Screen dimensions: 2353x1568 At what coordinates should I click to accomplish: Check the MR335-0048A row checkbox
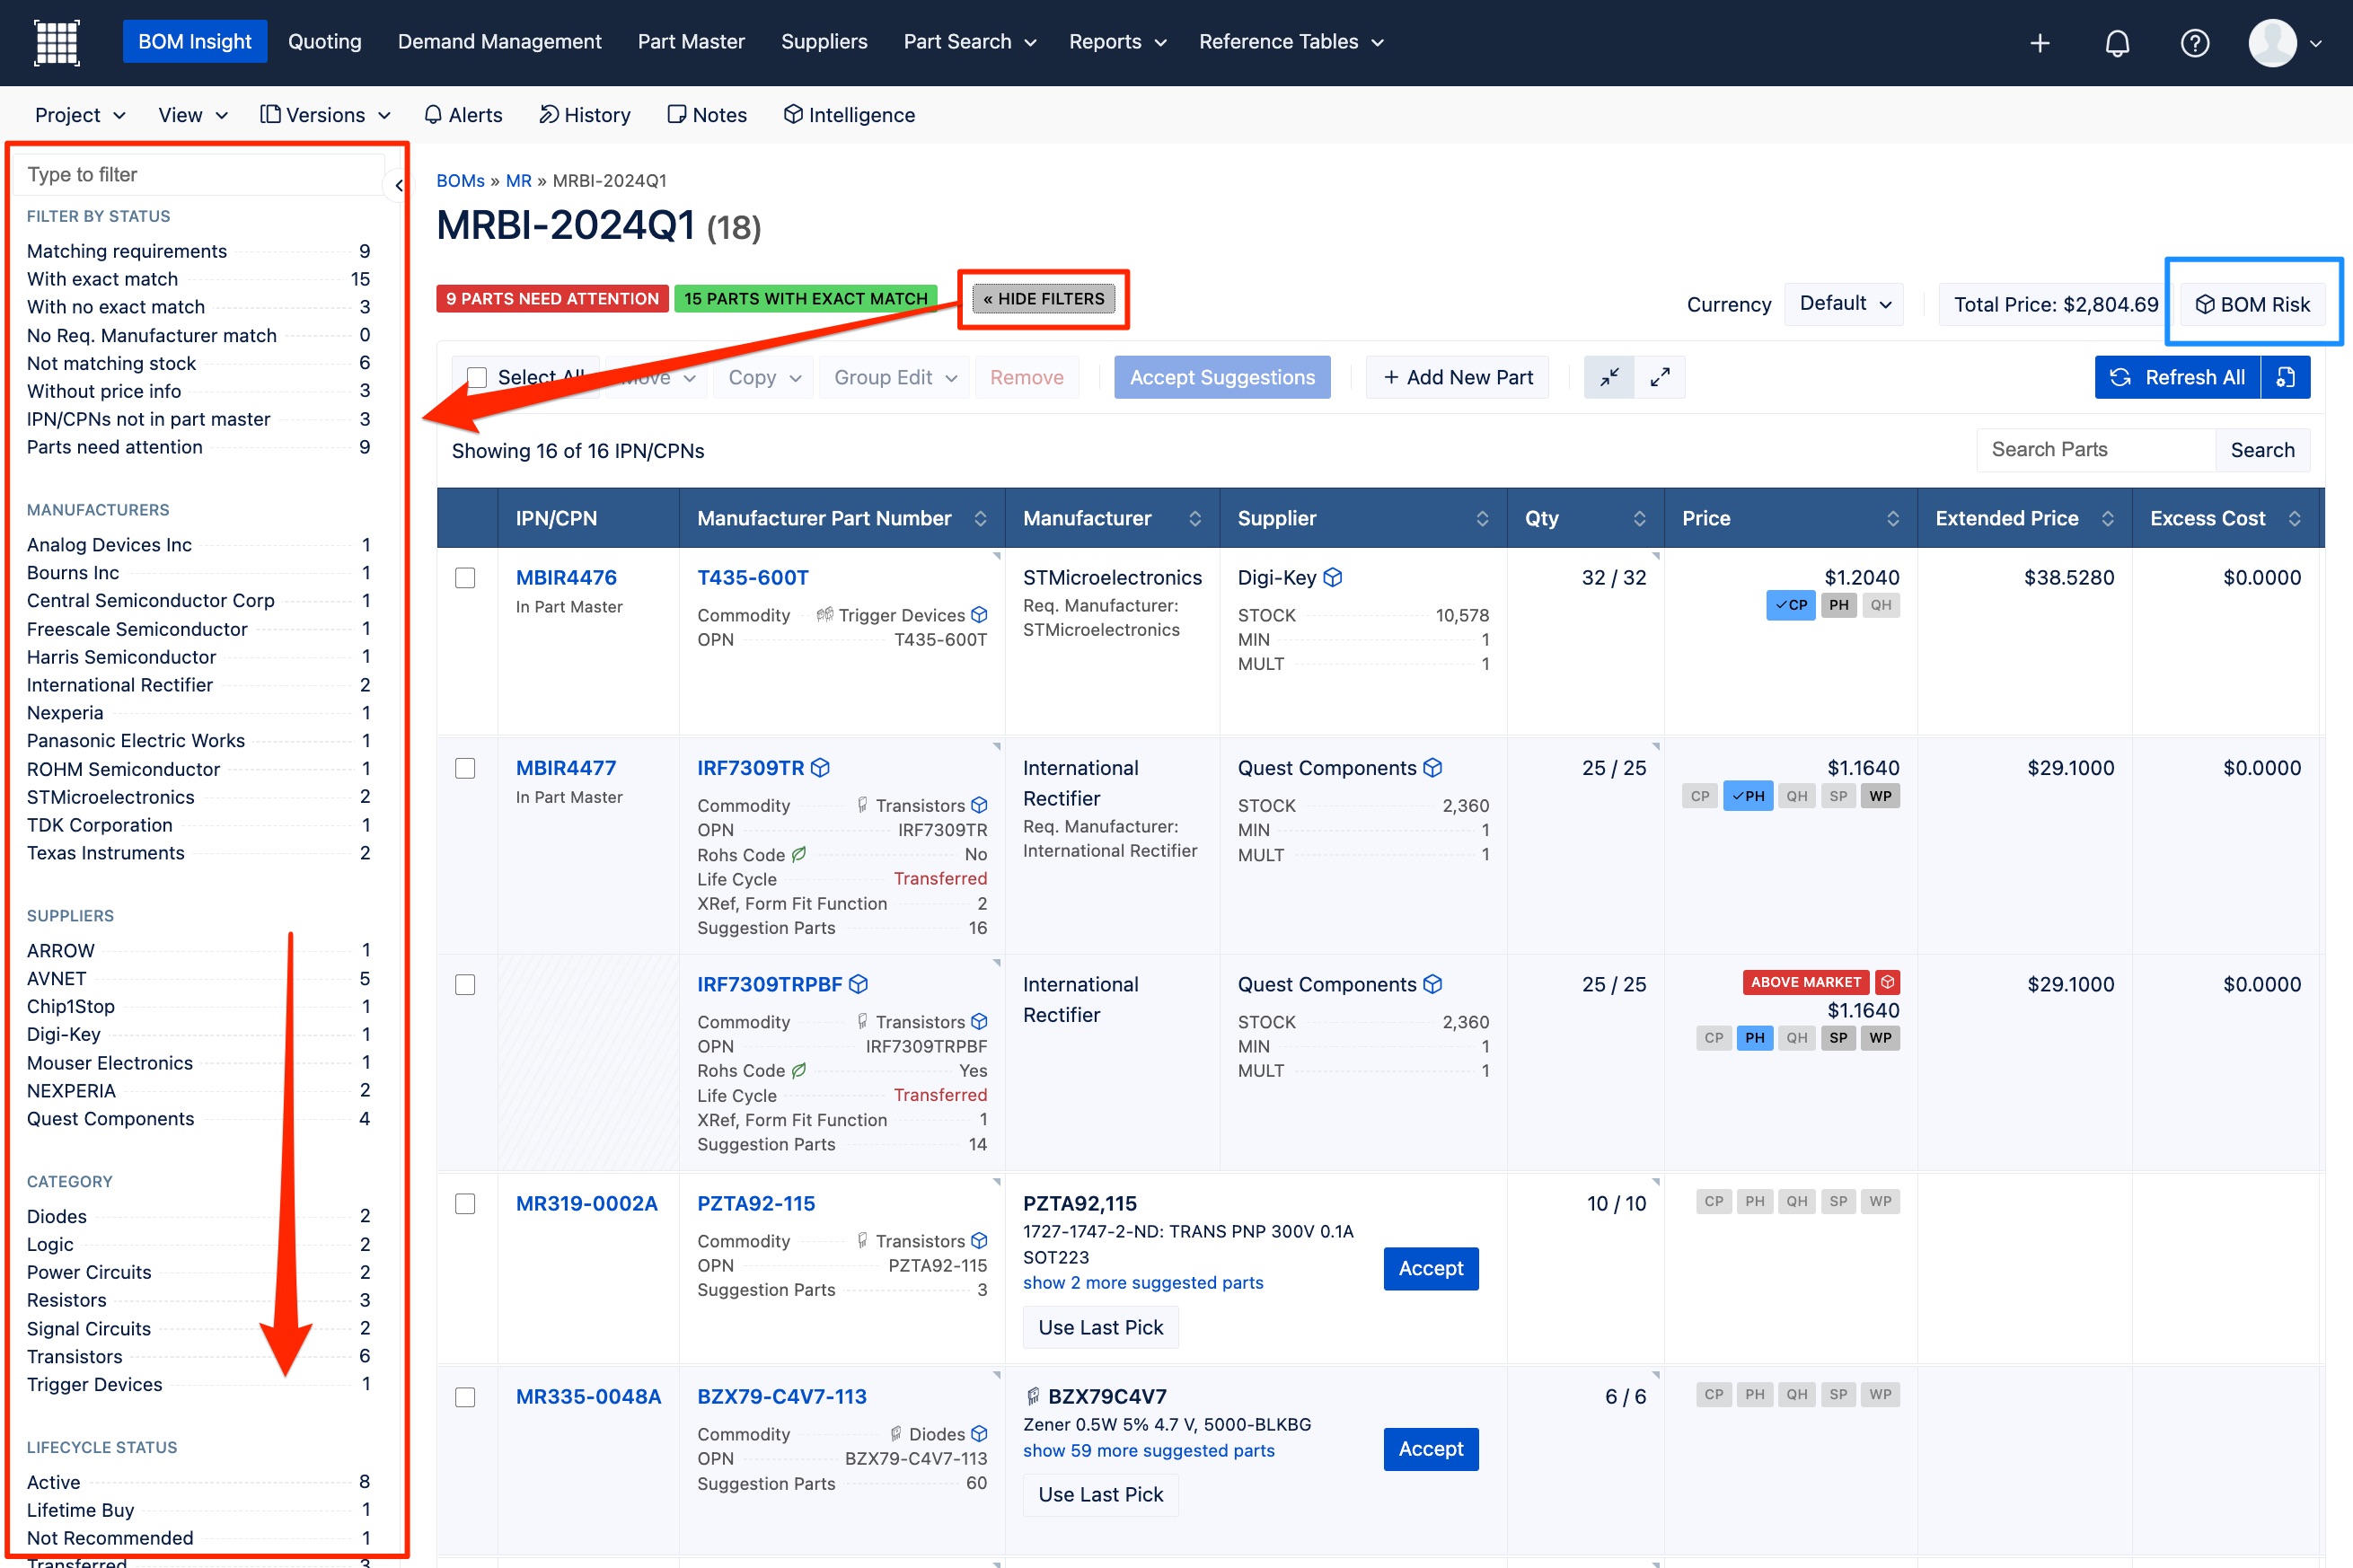point(465,1396)
